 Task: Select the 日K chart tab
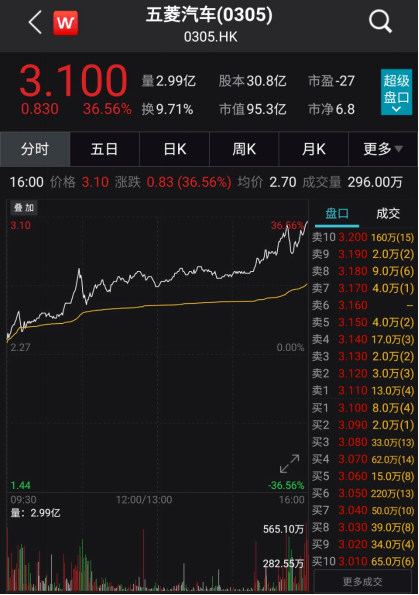[x=175, y=149]
